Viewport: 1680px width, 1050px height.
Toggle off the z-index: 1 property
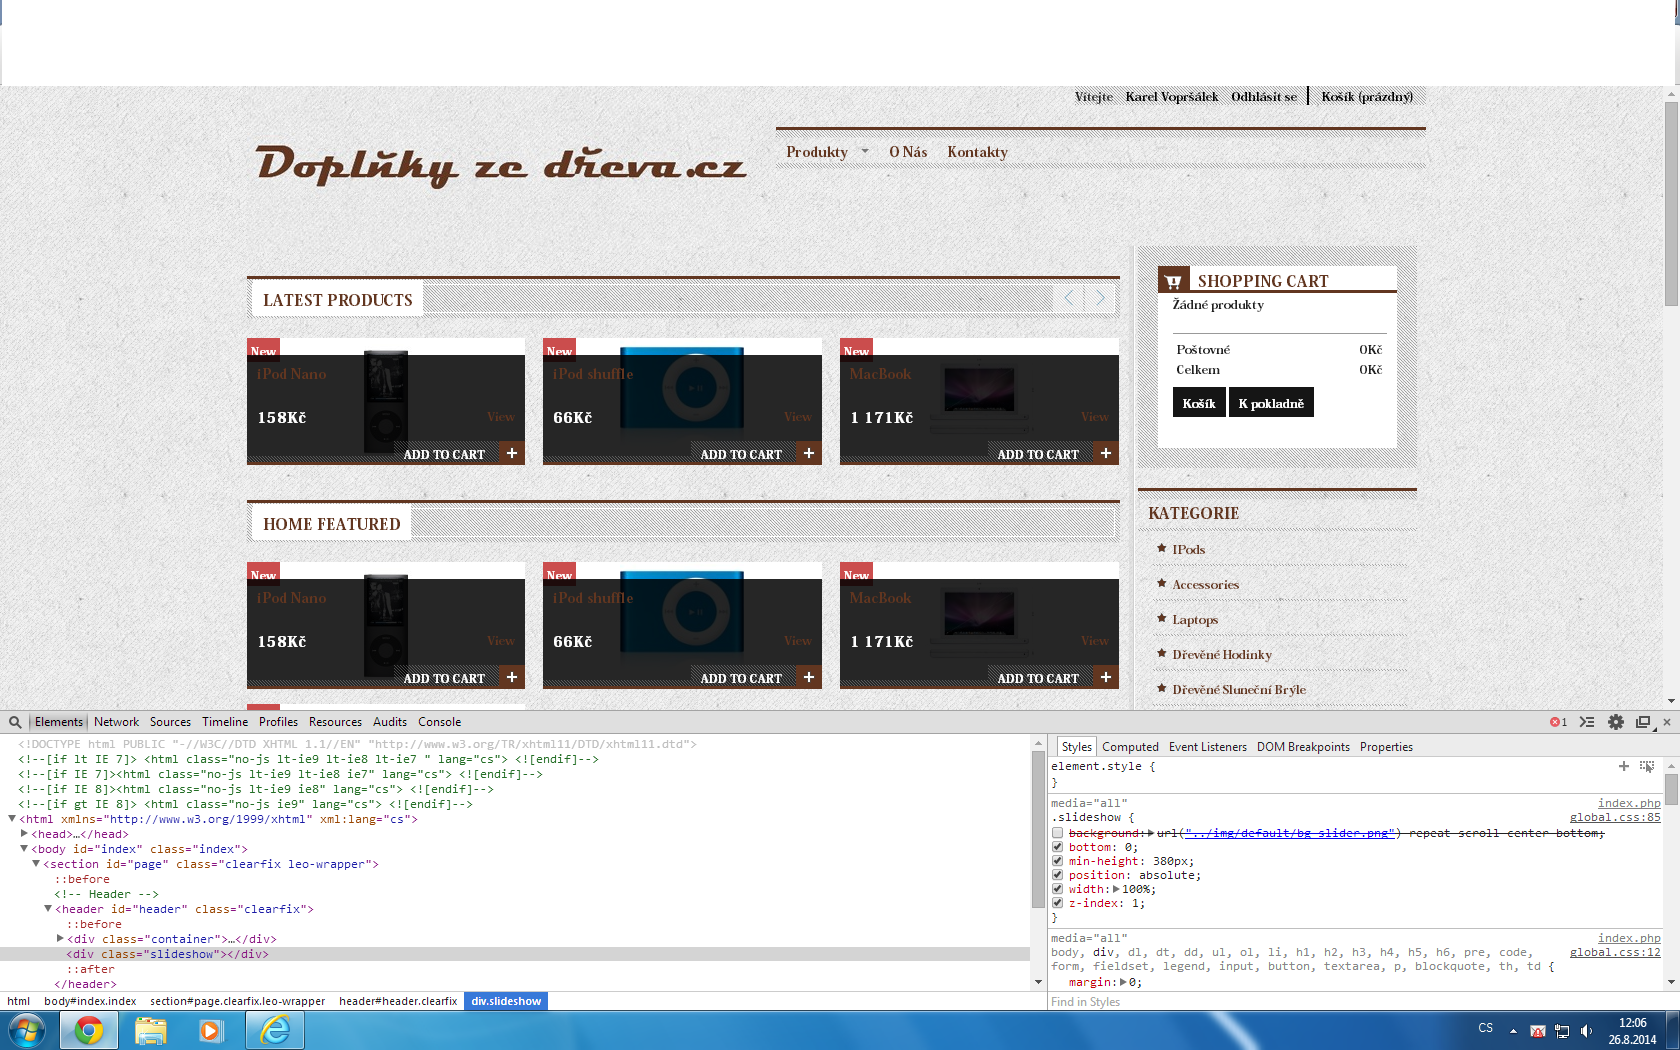tap(1057, 903)
